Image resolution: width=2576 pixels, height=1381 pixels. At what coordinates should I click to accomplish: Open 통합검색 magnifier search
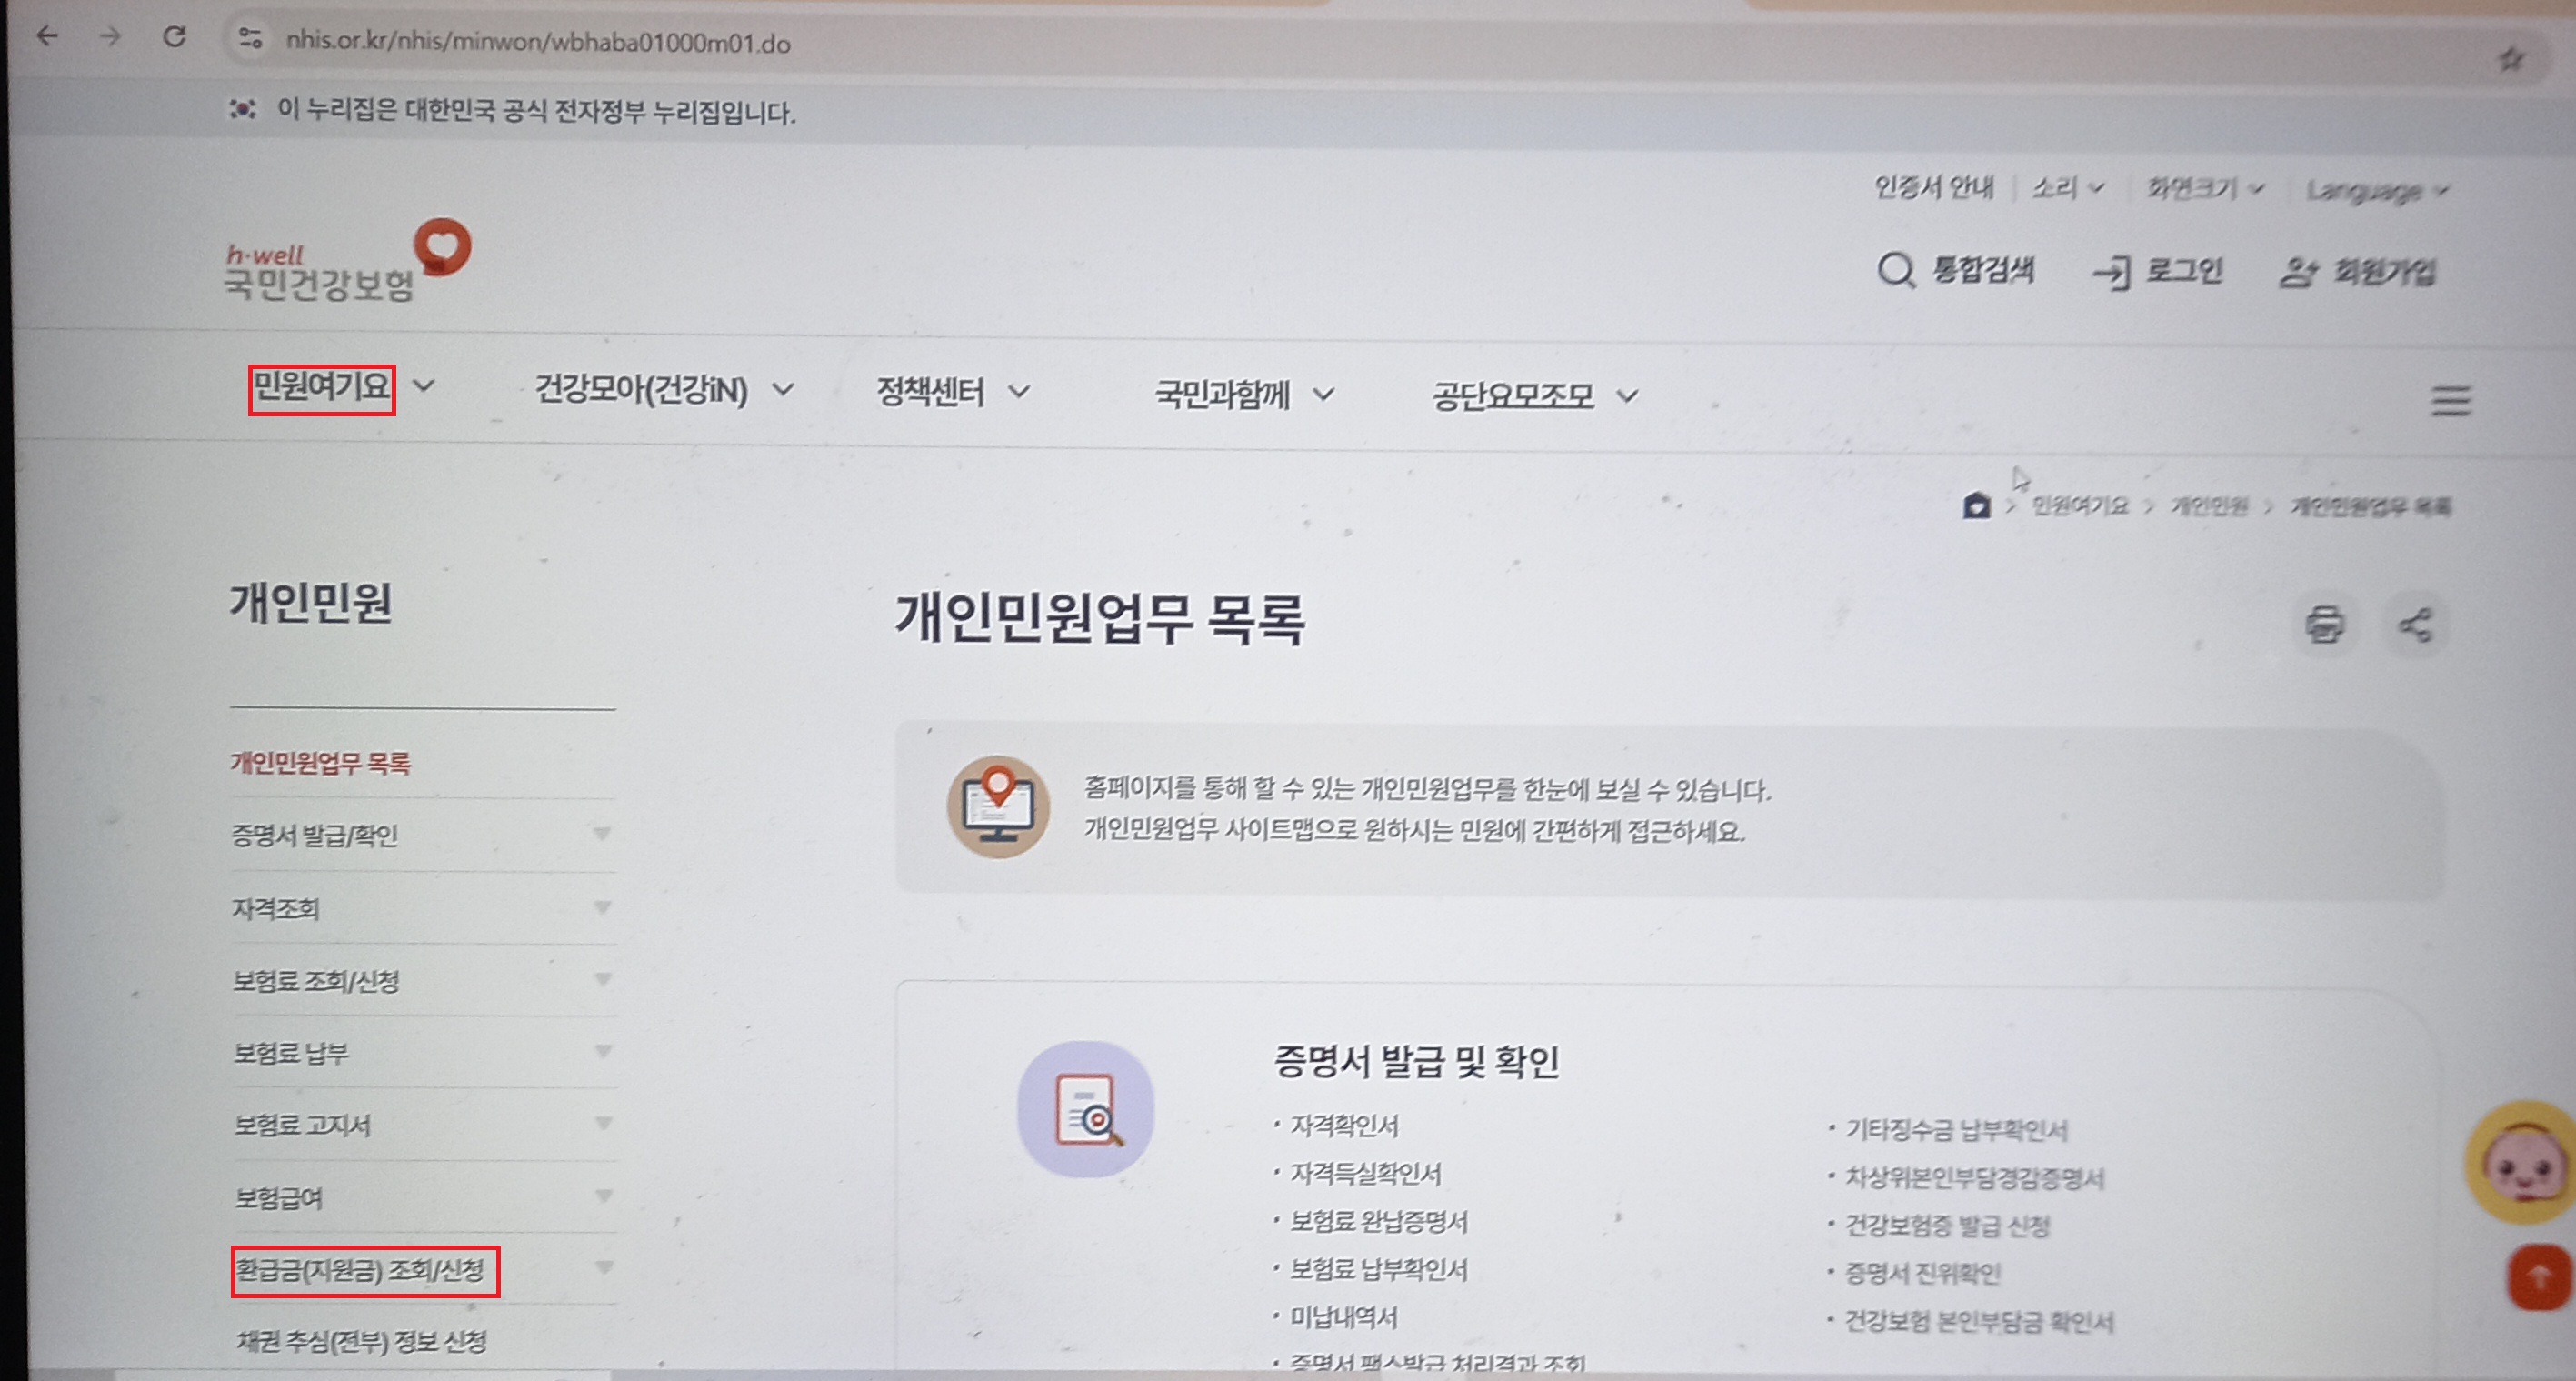click(1954, 270)
